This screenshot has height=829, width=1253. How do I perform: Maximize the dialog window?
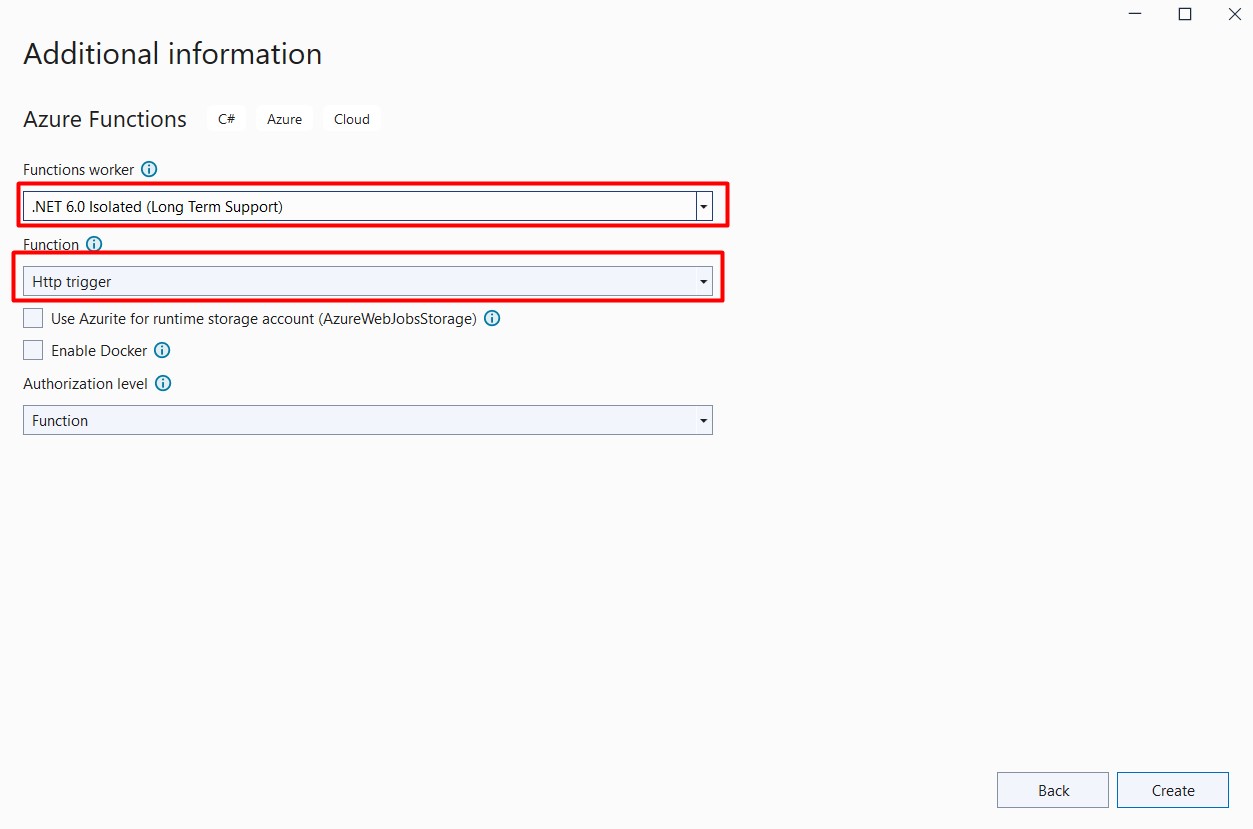coord(1185,14)
